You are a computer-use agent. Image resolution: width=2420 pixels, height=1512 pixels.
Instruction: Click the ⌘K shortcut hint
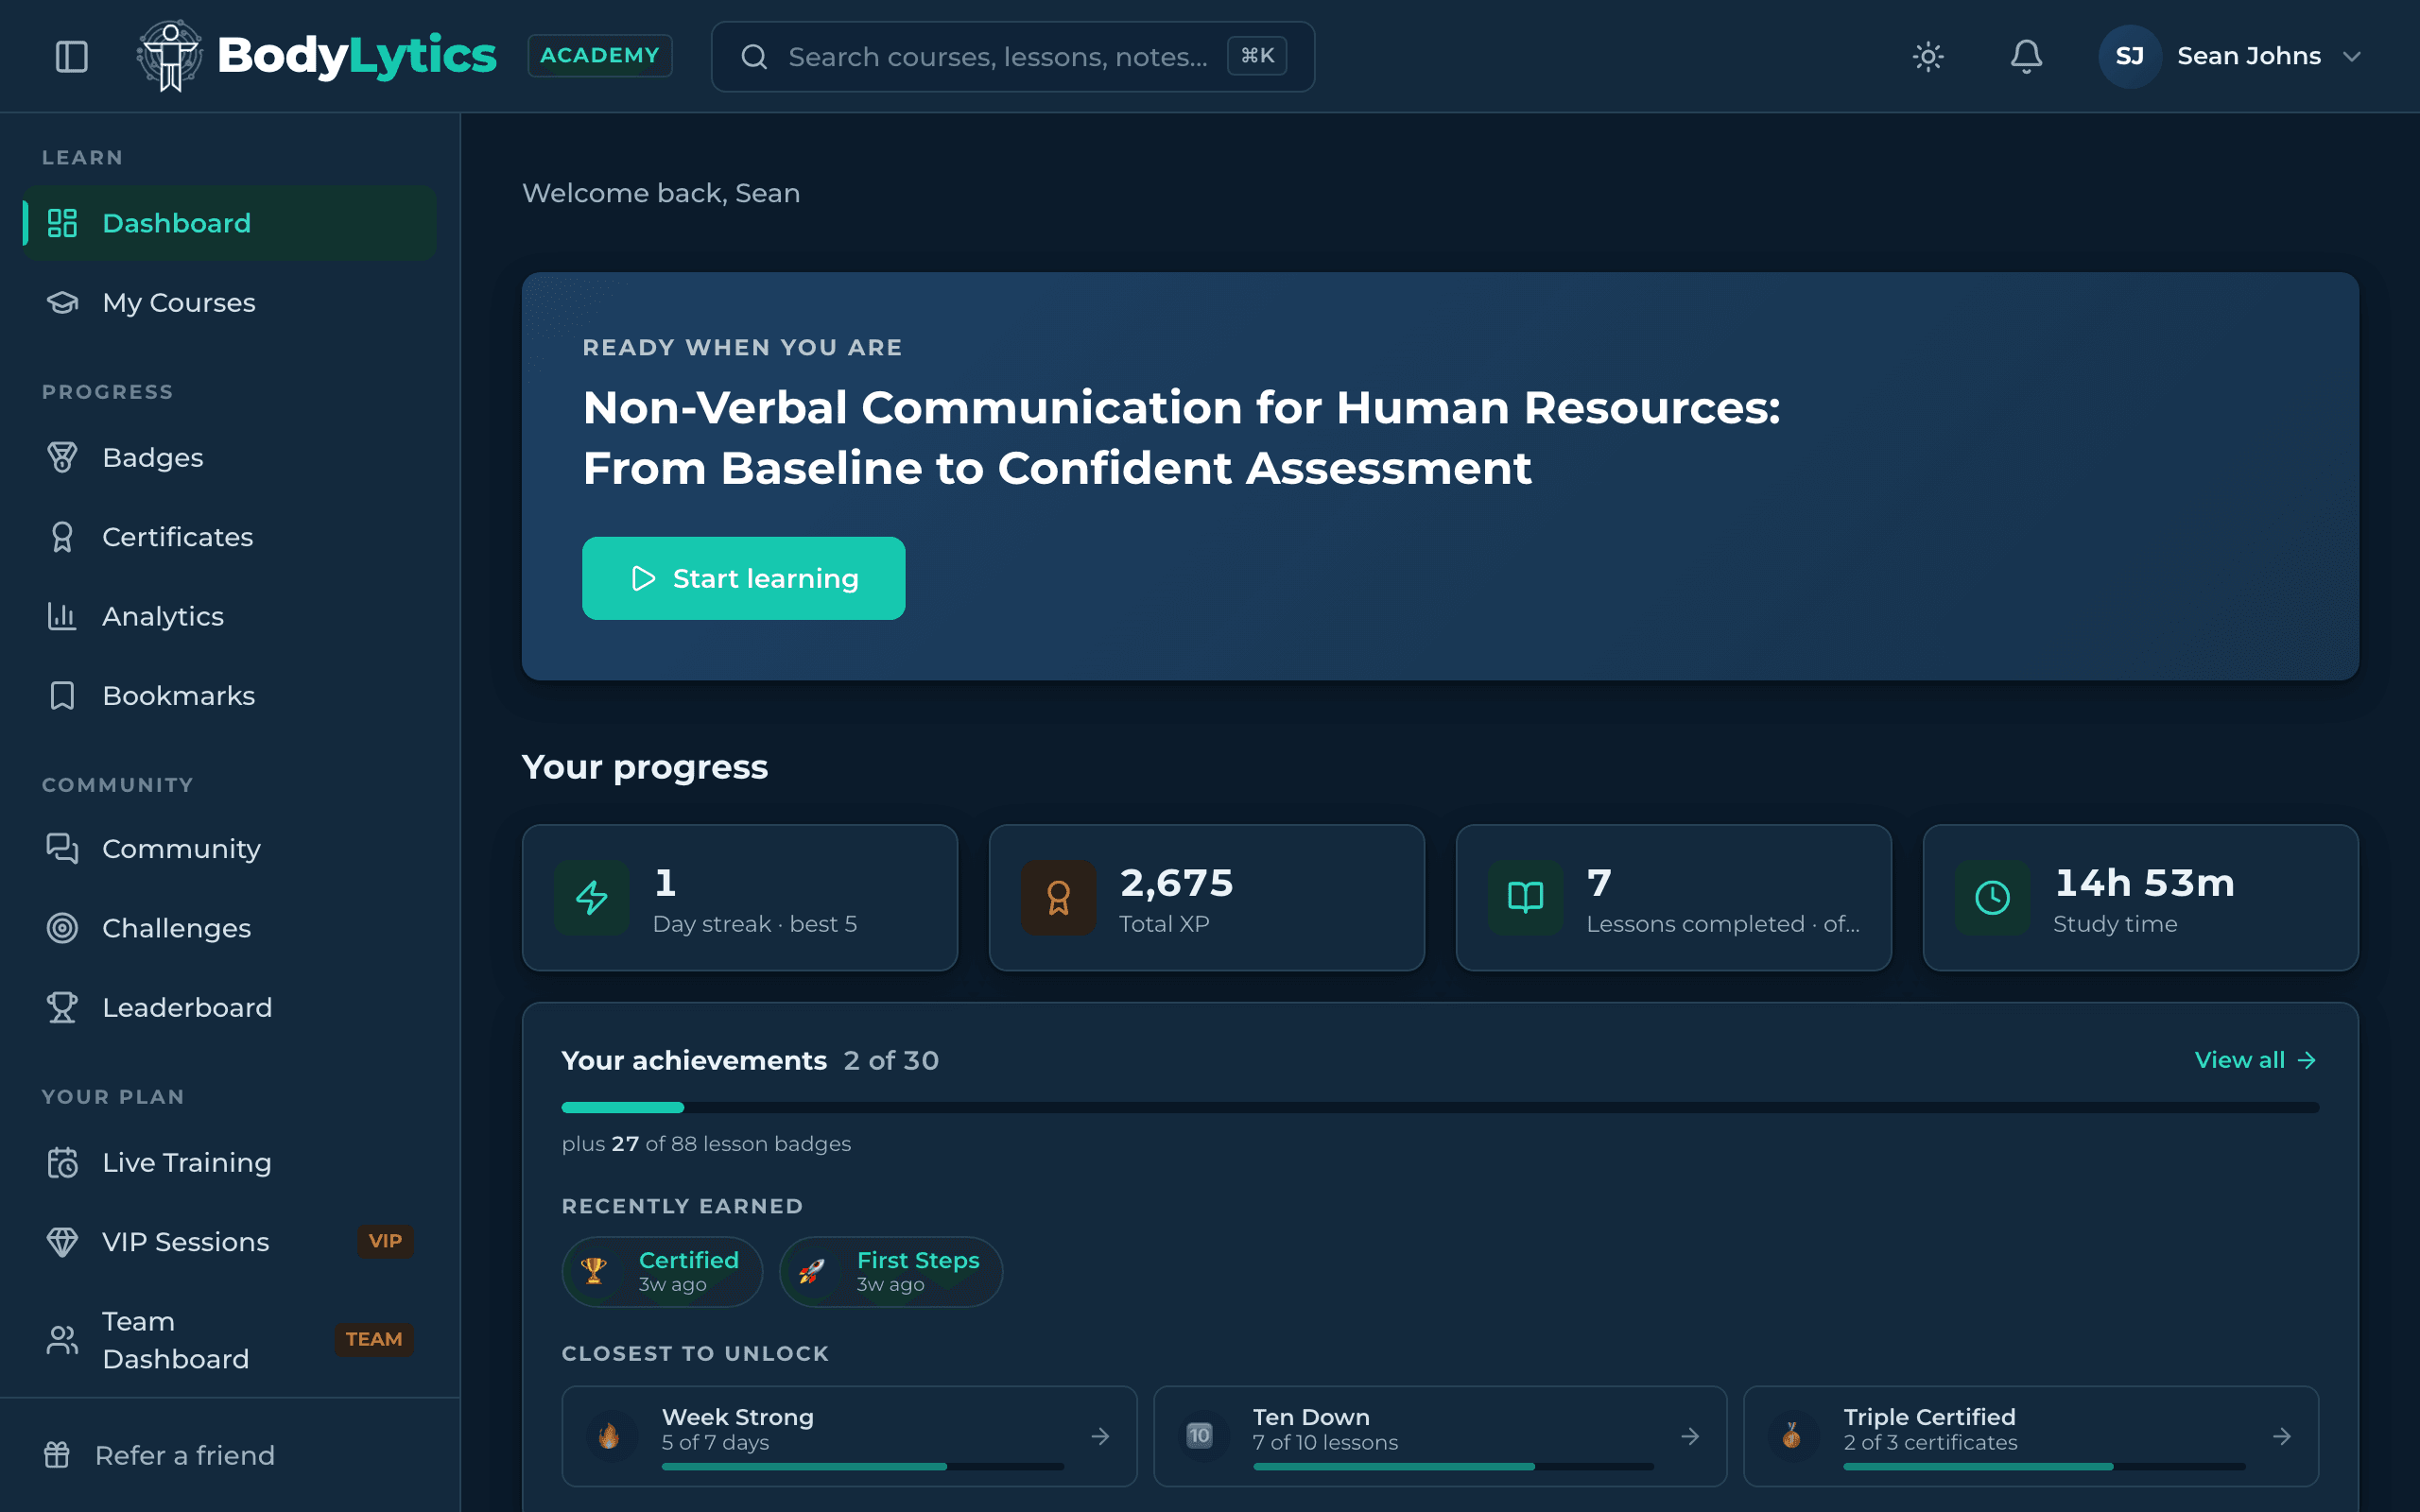pos(1257,56)
